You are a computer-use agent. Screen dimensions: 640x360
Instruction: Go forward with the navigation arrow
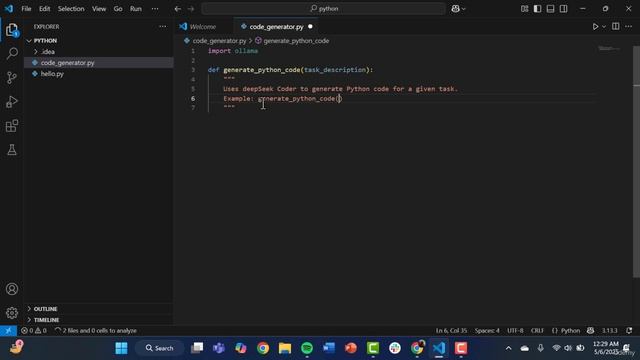pyautogui.click(x=191, y=9)
